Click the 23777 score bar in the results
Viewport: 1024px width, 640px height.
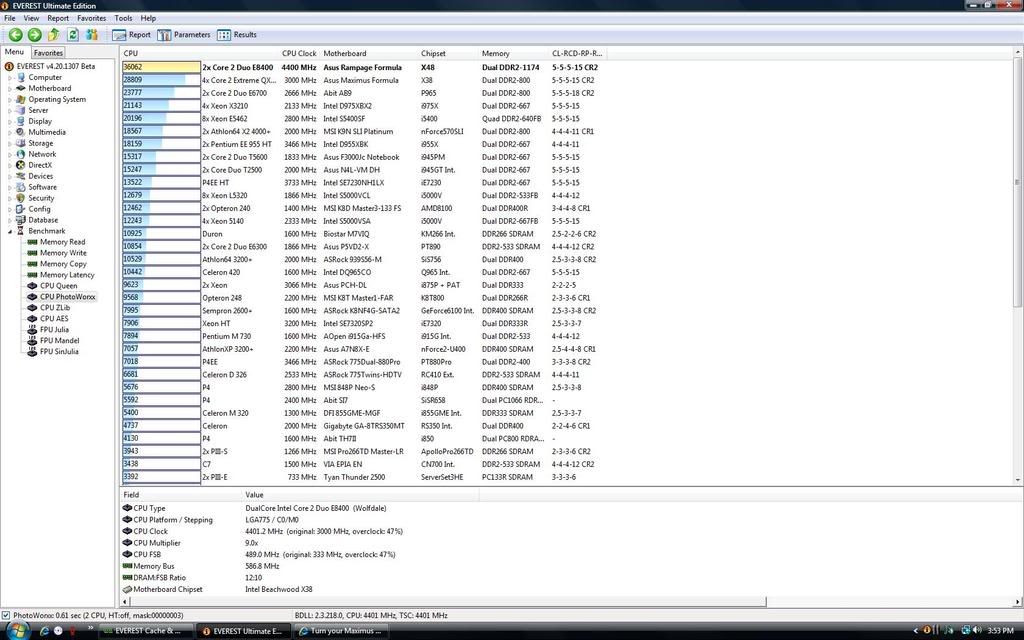161,93
